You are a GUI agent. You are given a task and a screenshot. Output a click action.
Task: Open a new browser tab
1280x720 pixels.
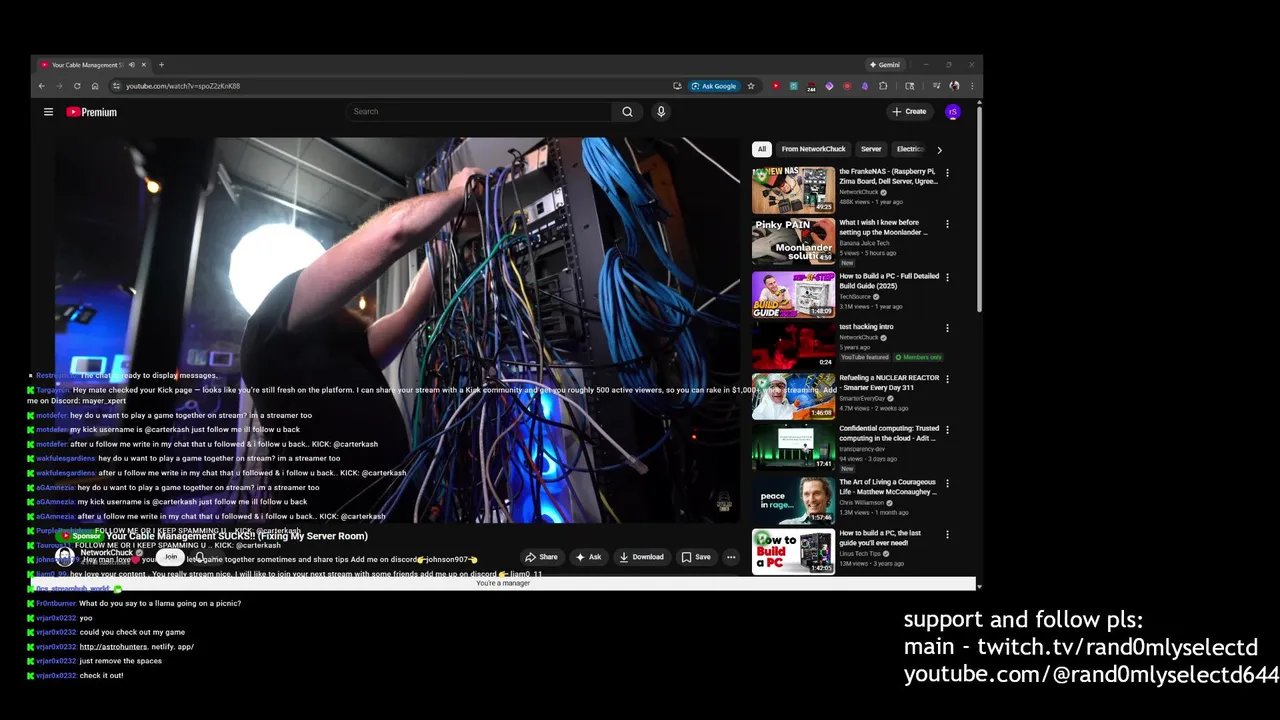161,65
